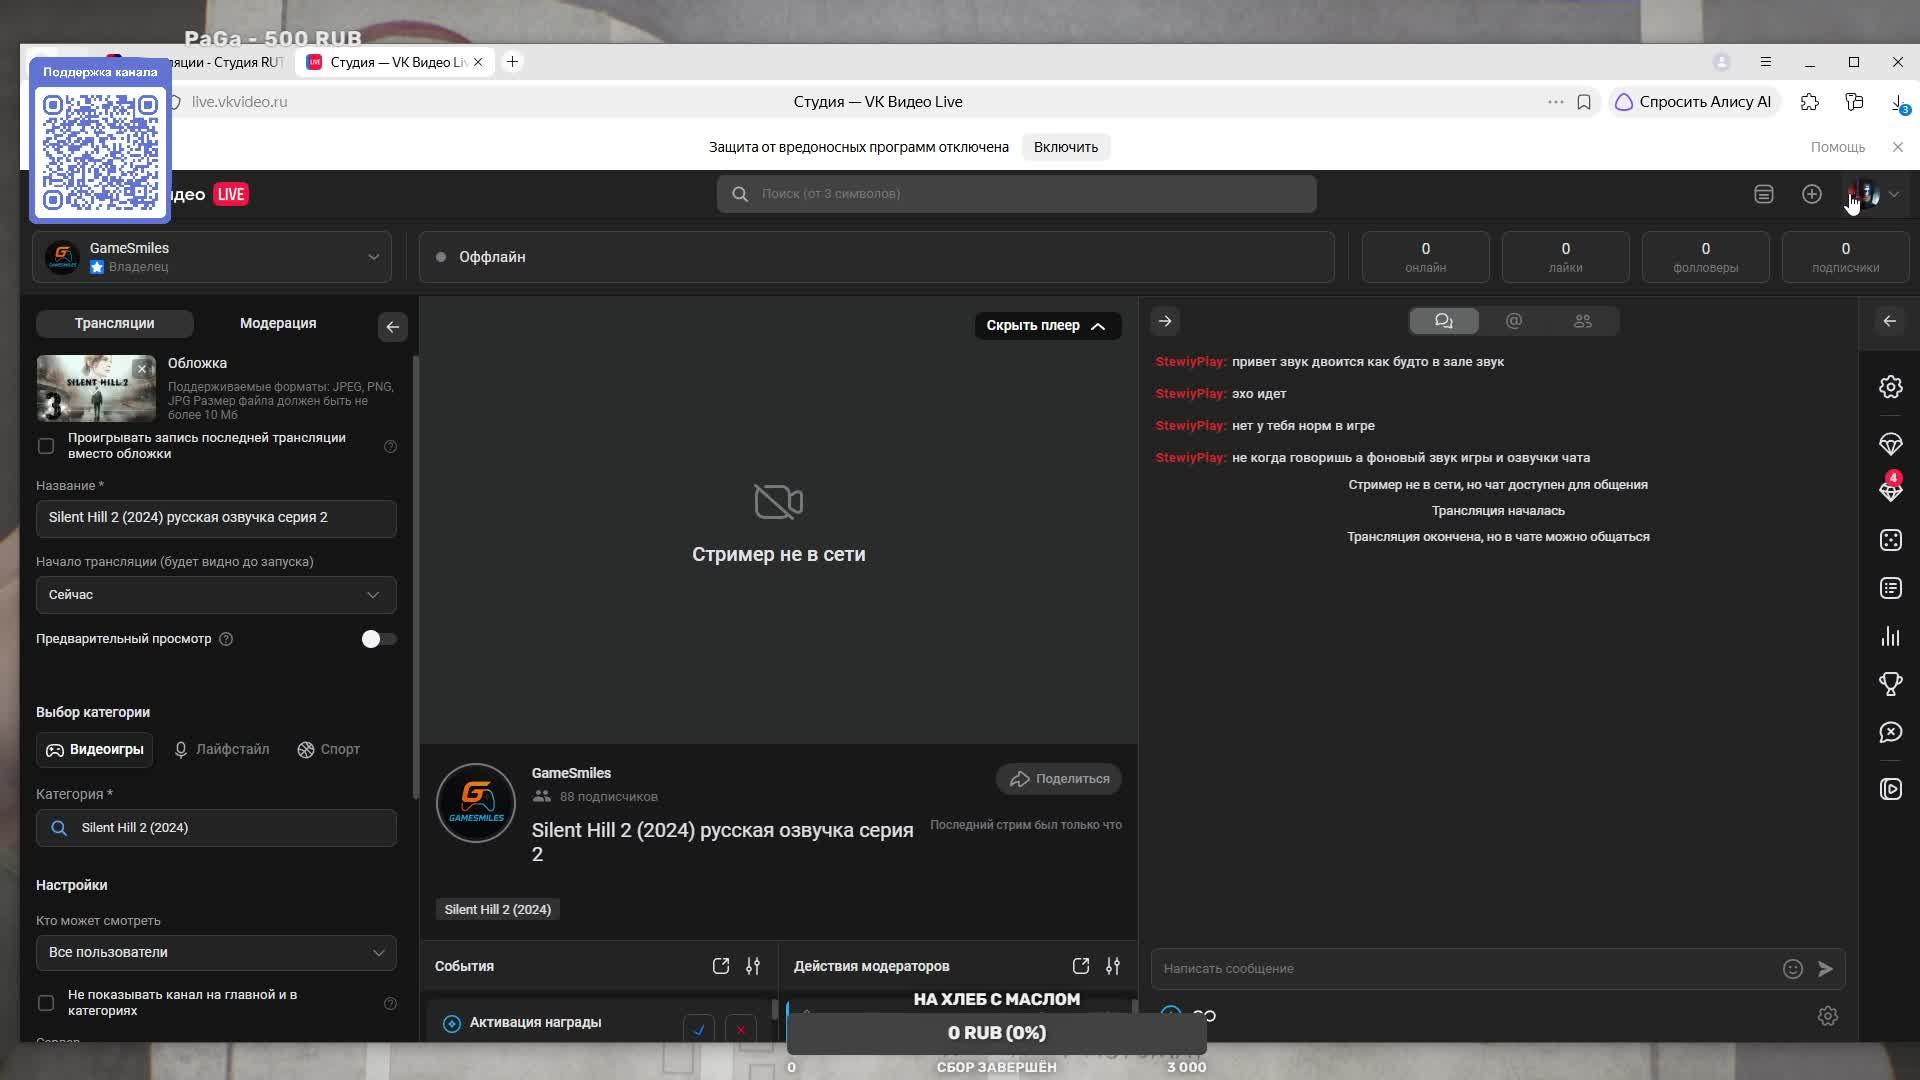The image size is (1920, 1080).
Task: Send the chat message
Action: pyautogui.click(x=1825, y=969)
